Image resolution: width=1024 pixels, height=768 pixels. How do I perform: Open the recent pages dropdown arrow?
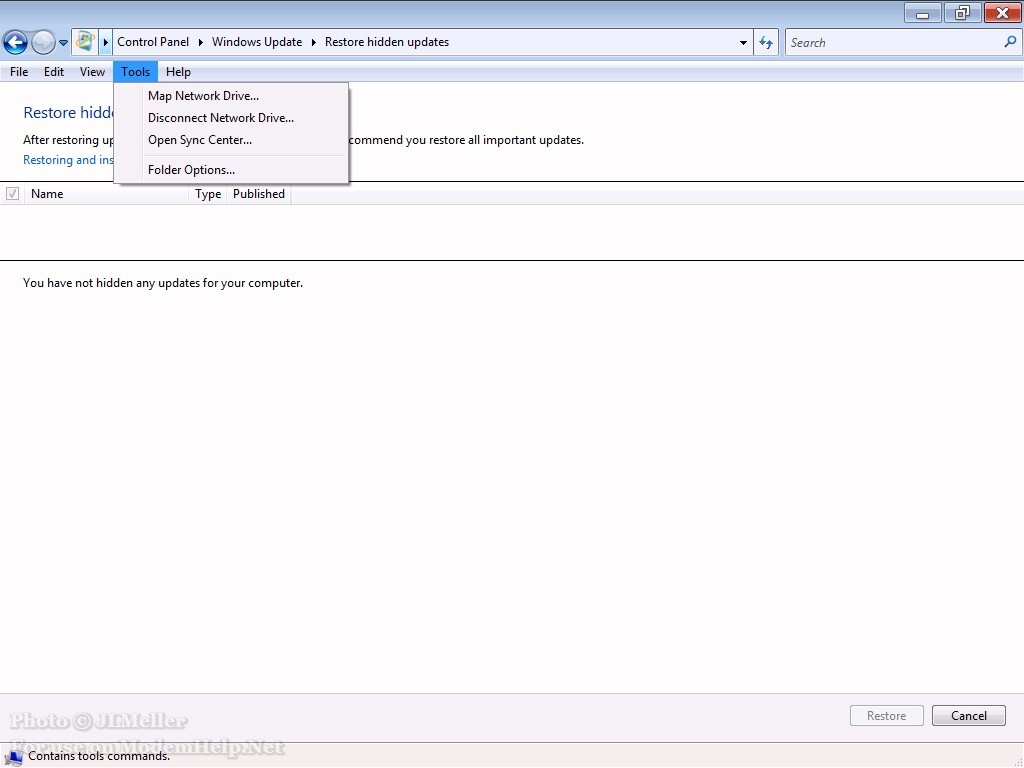[x=63, y=43]
